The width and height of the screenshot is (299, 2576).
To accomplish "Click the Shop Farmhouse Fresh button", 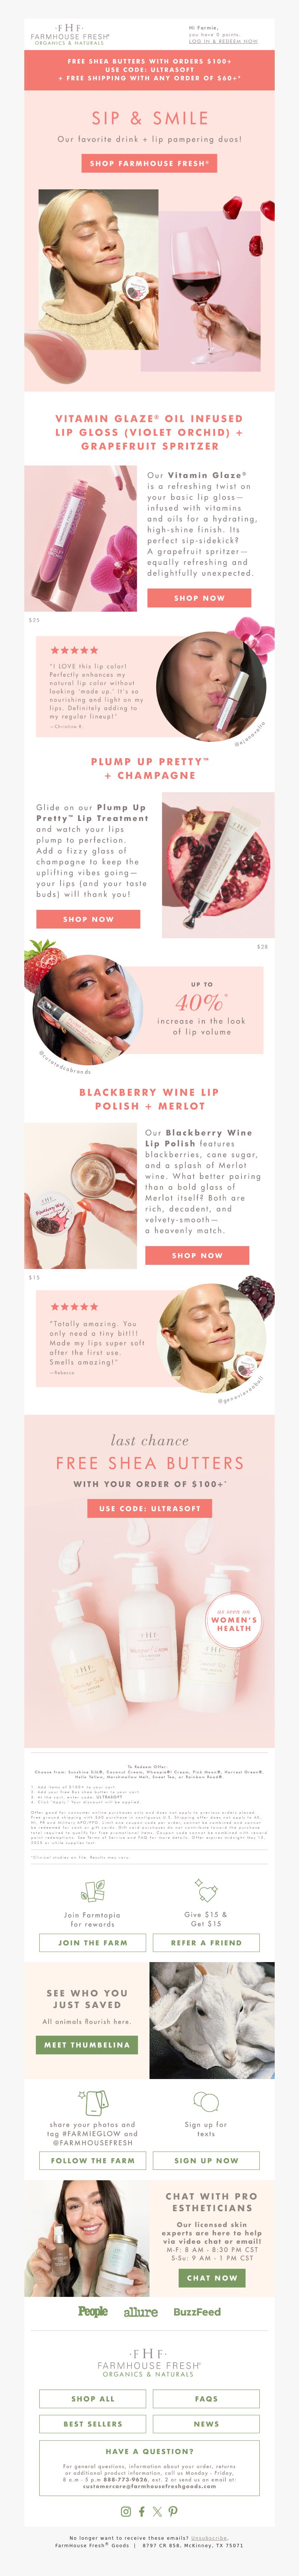I will [149, 163].
